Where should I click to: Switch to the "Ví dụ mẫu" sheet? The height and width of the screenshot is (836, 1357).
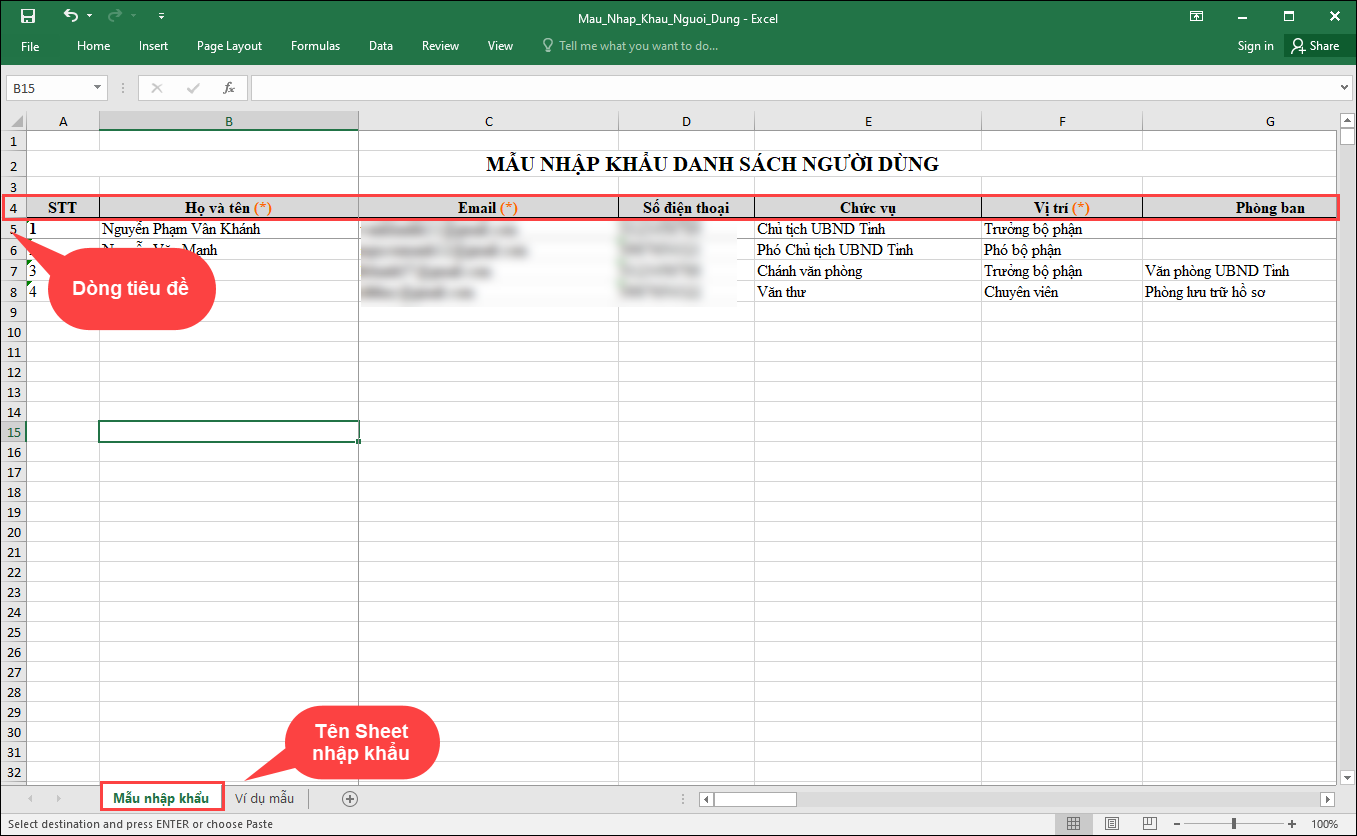[264, 798]
